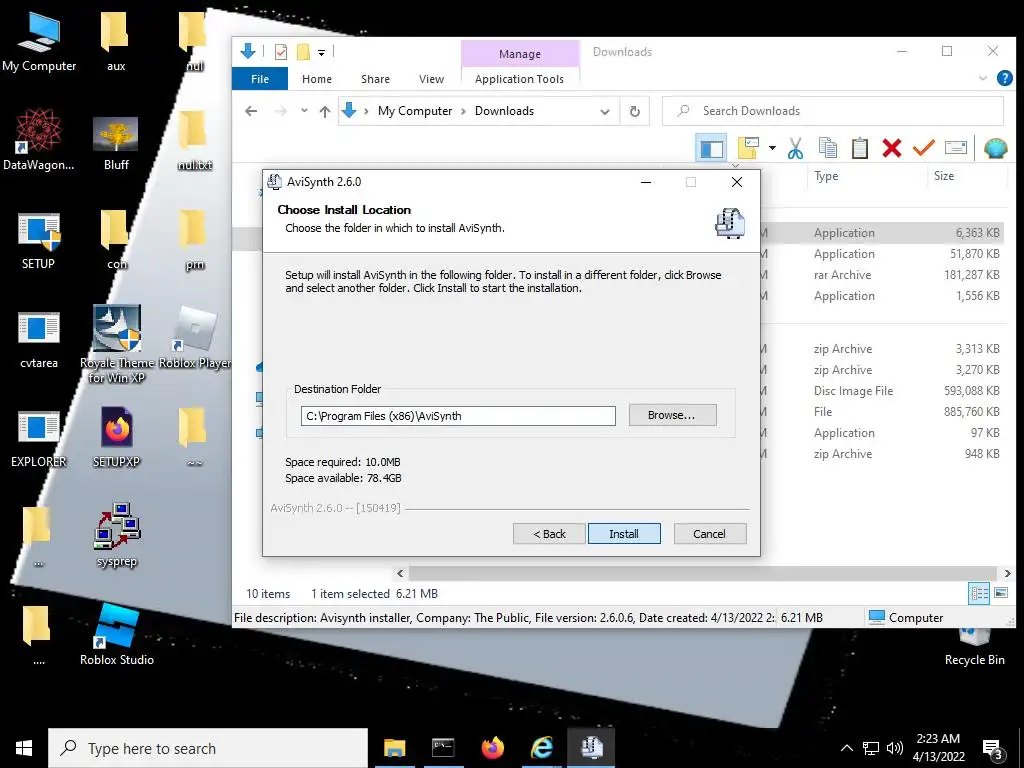1024x768 pixels.
Task: Click the Windows Start button
Action: (x=24, y=748)
